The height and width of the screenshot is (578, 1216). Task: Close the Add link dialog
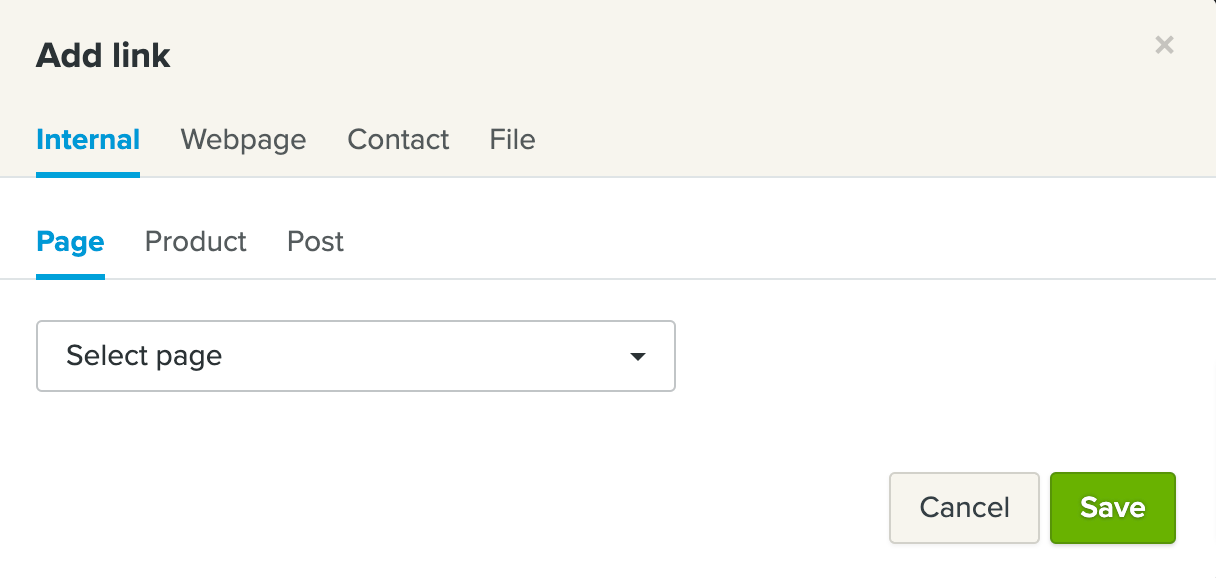pyautogui.click(x=1164, y=45)
